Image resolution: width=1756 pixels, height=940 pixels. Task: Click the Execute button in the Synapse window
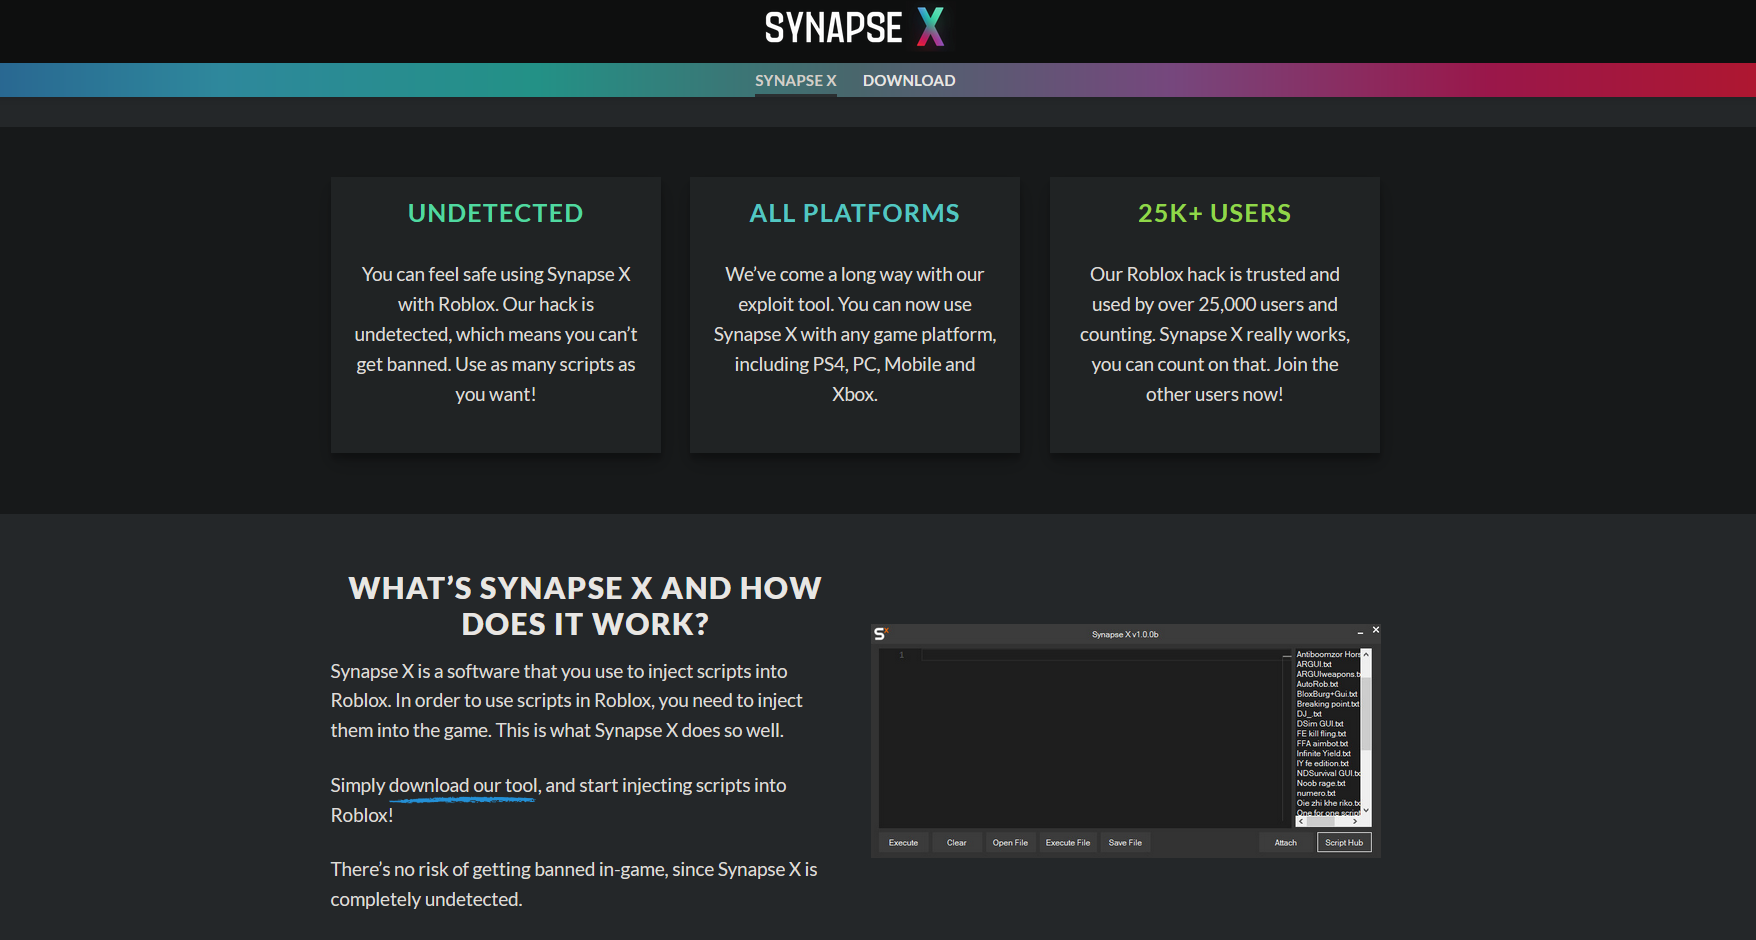point(903,843)
